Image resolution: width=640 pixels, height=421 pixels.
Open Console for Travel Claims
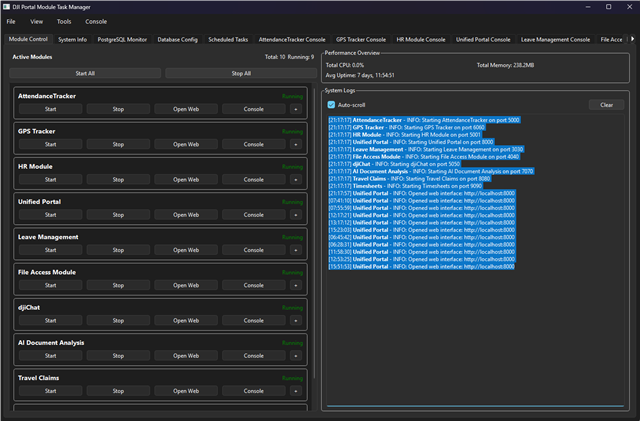253,391
